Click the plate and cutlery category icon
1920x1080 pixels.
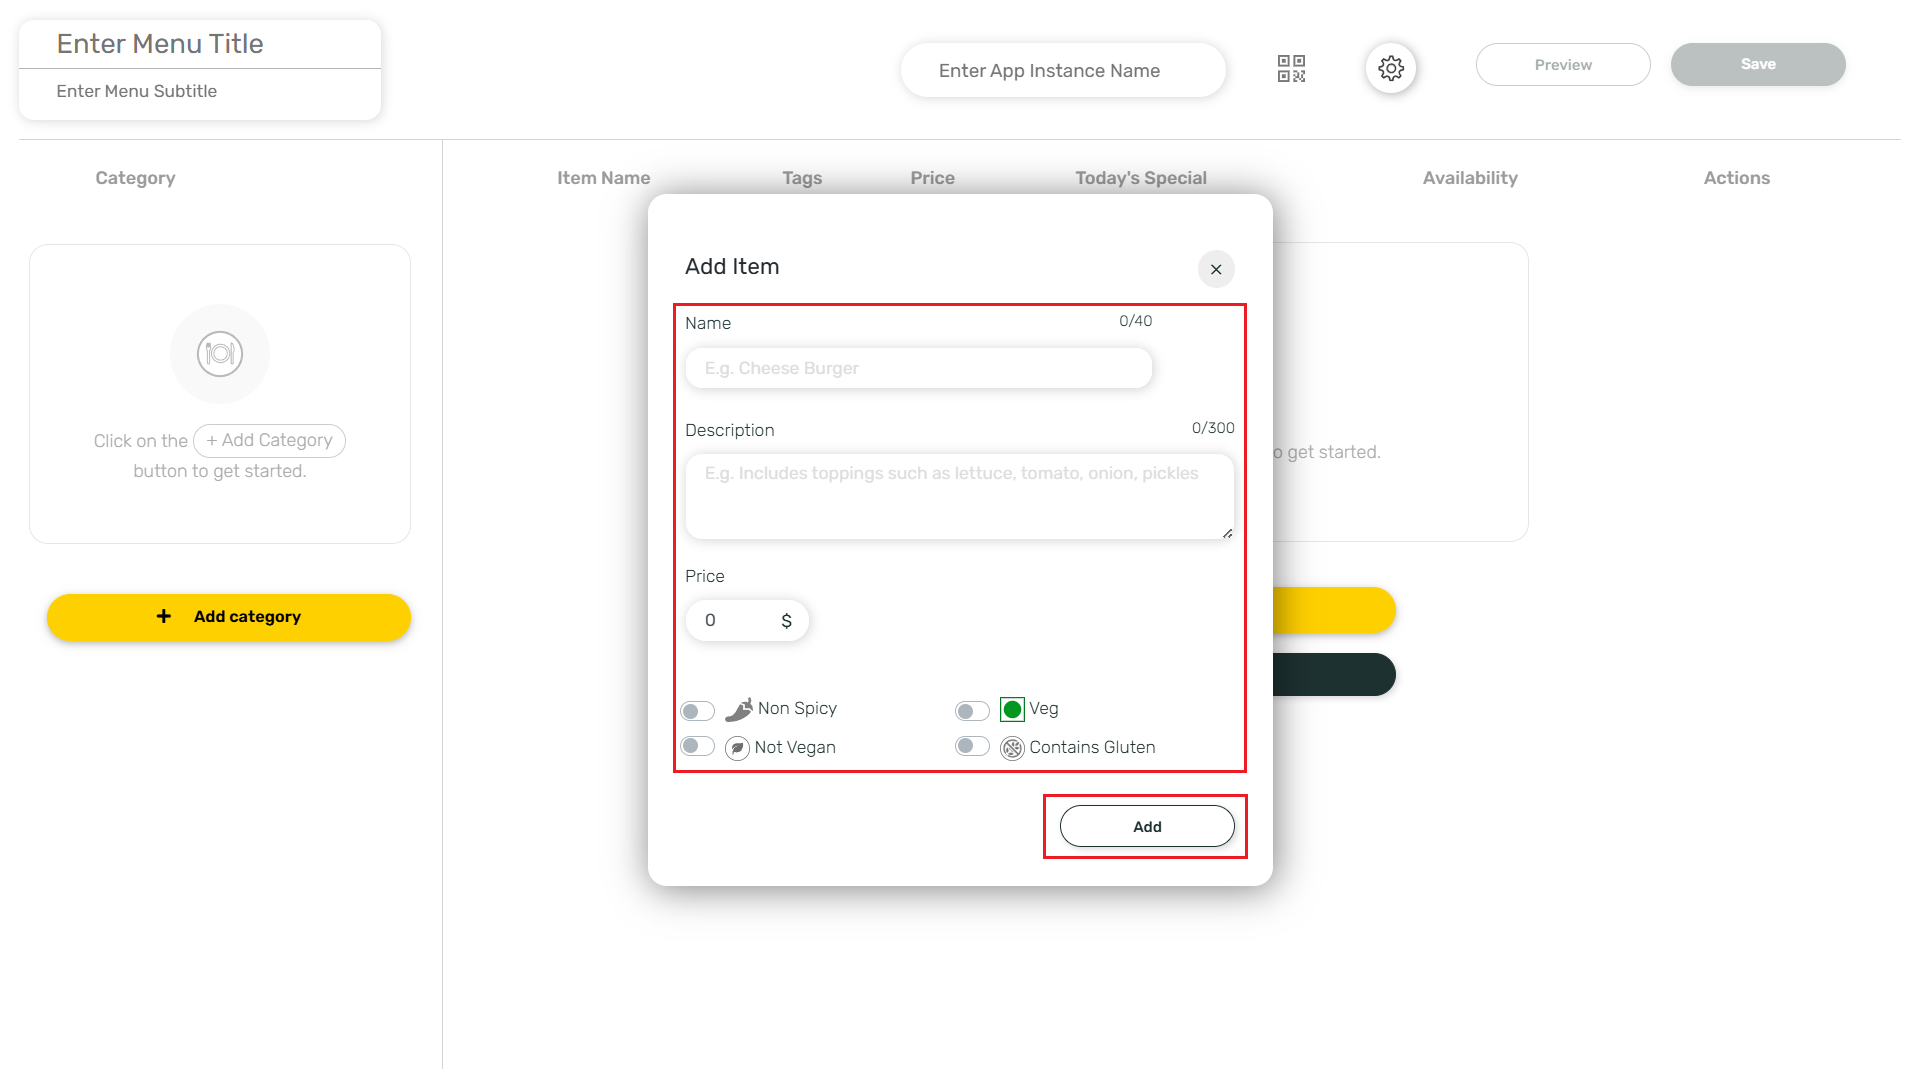coord(220,354)
